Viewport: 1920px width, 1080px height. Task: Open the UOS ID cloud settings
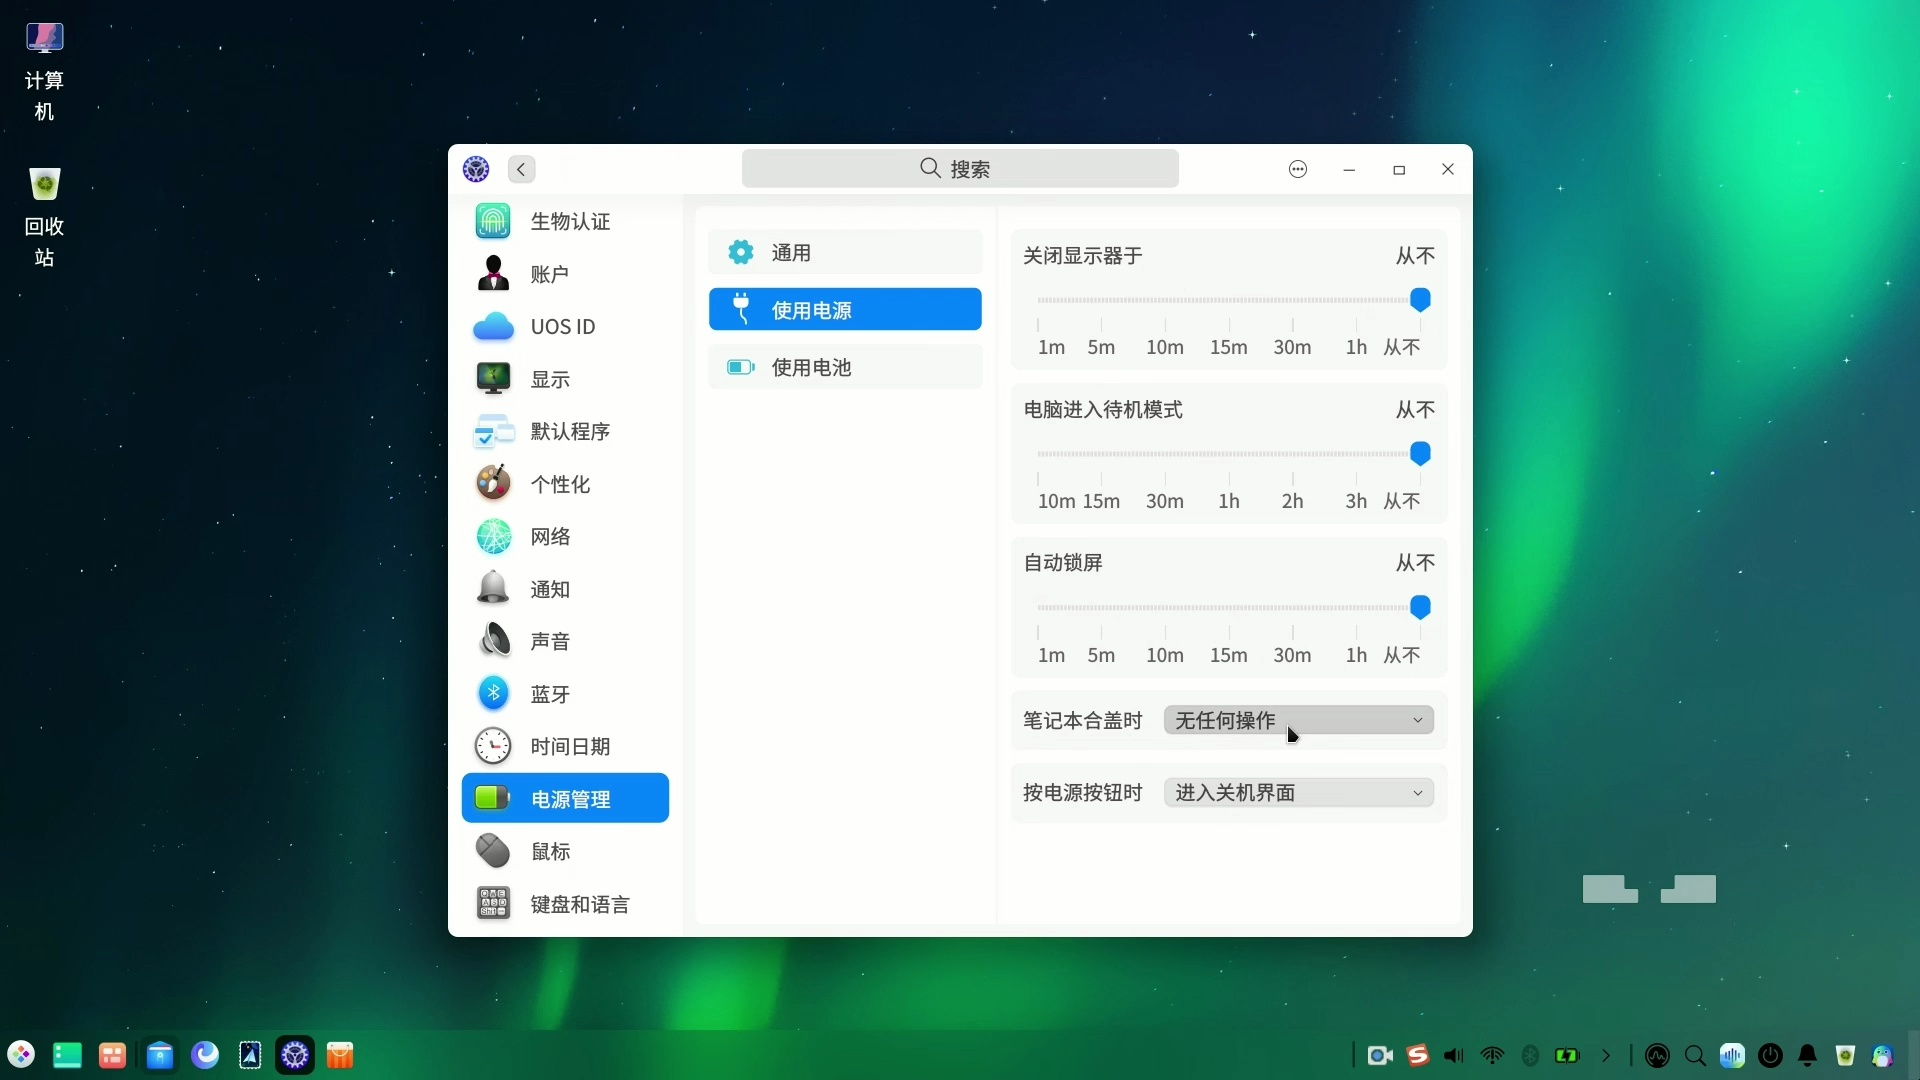[565, 327]
